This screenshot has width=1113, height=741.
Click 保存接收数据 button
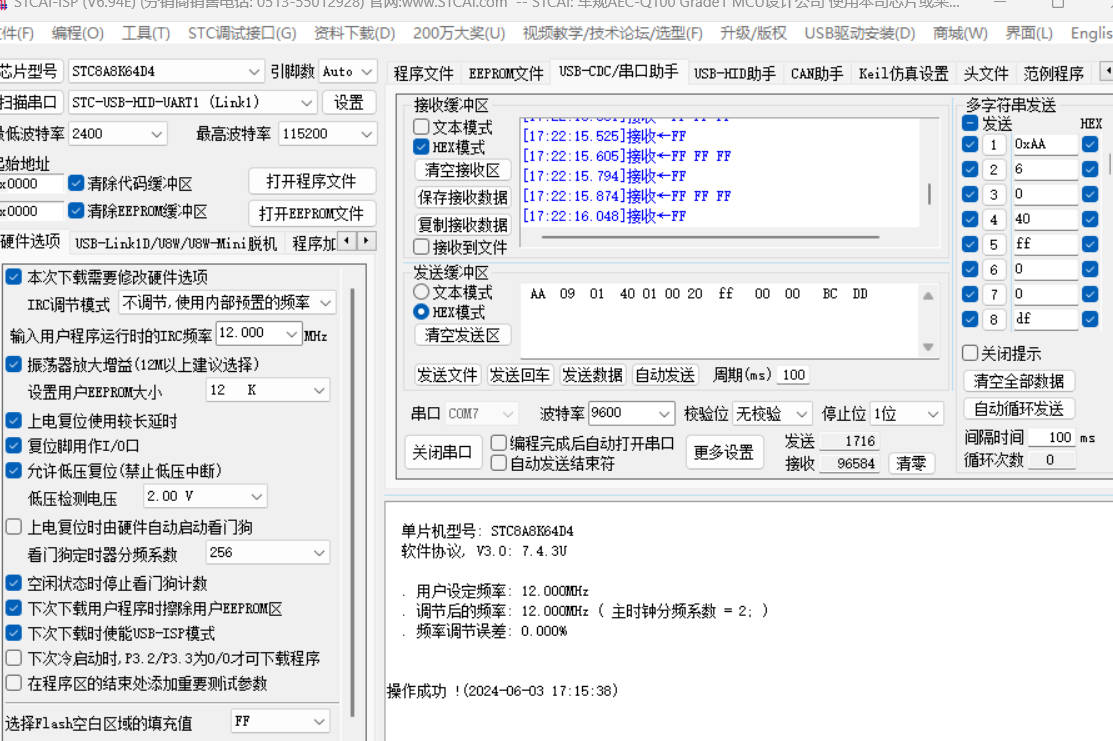pos(462,197)
